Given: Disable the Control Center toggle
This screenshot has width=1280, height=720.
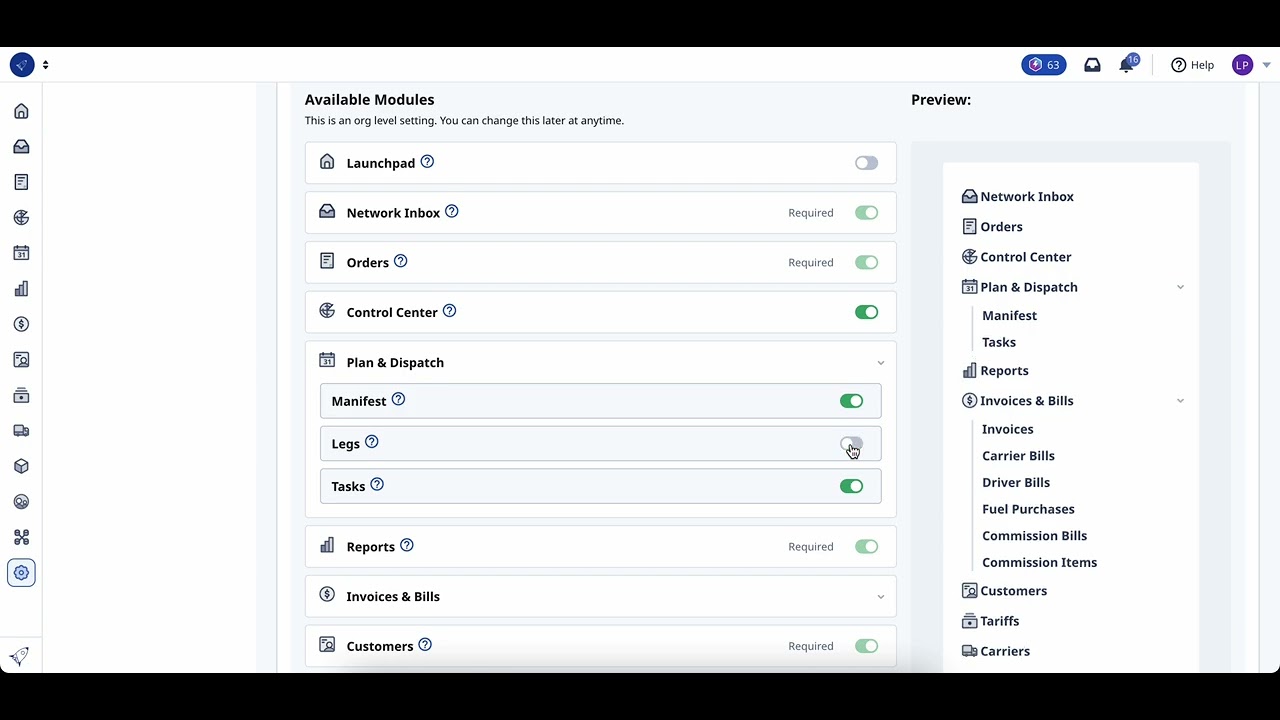Looking at the screenshot, I should click(866, 312).
